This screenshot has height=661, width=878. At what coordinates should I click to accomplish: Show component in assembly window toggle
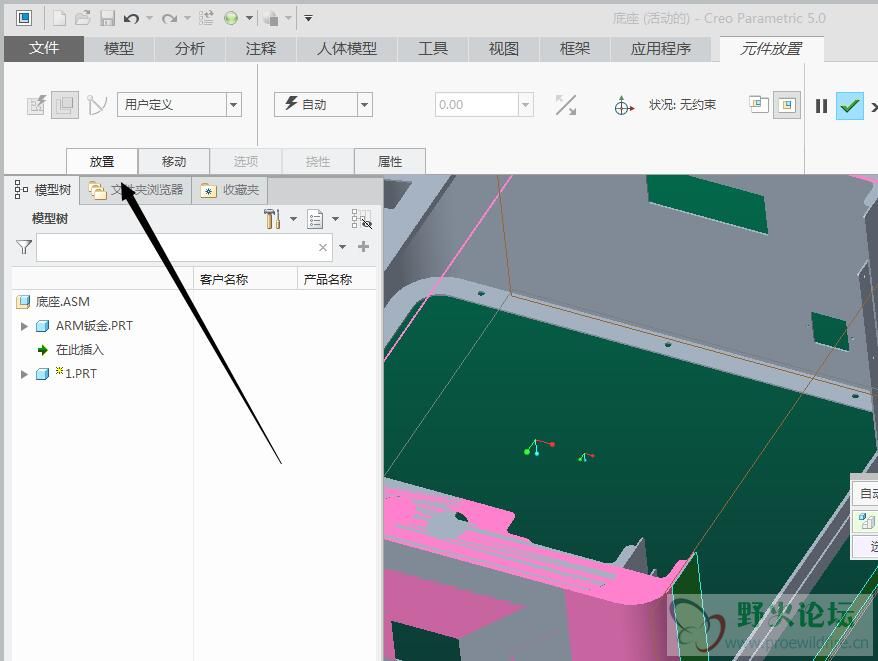tap(787, 105)
